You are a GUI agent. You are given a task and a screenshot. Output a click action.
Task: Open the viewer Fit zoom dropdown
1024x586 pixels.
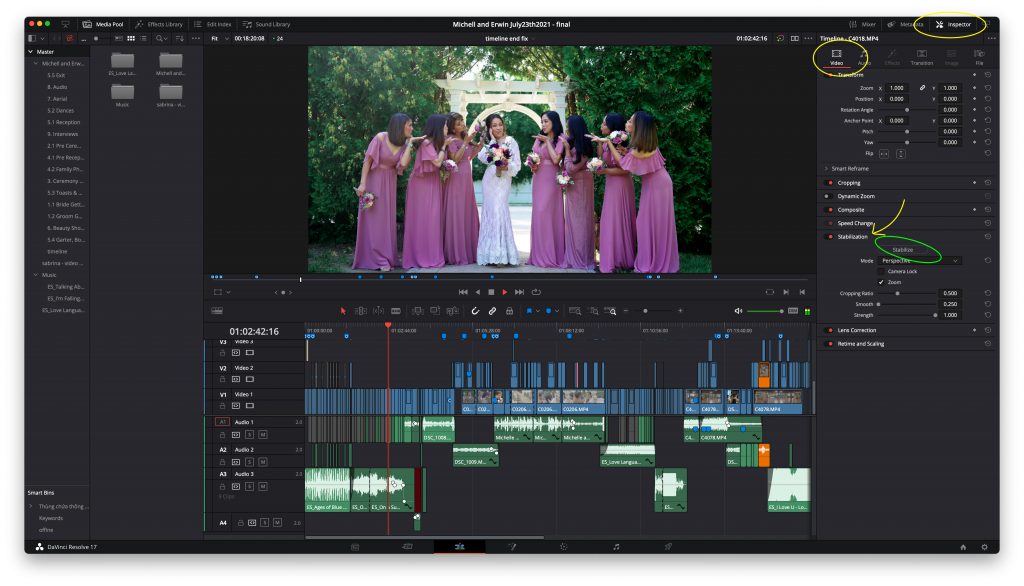pyautogui.click(x=219, y=38)
